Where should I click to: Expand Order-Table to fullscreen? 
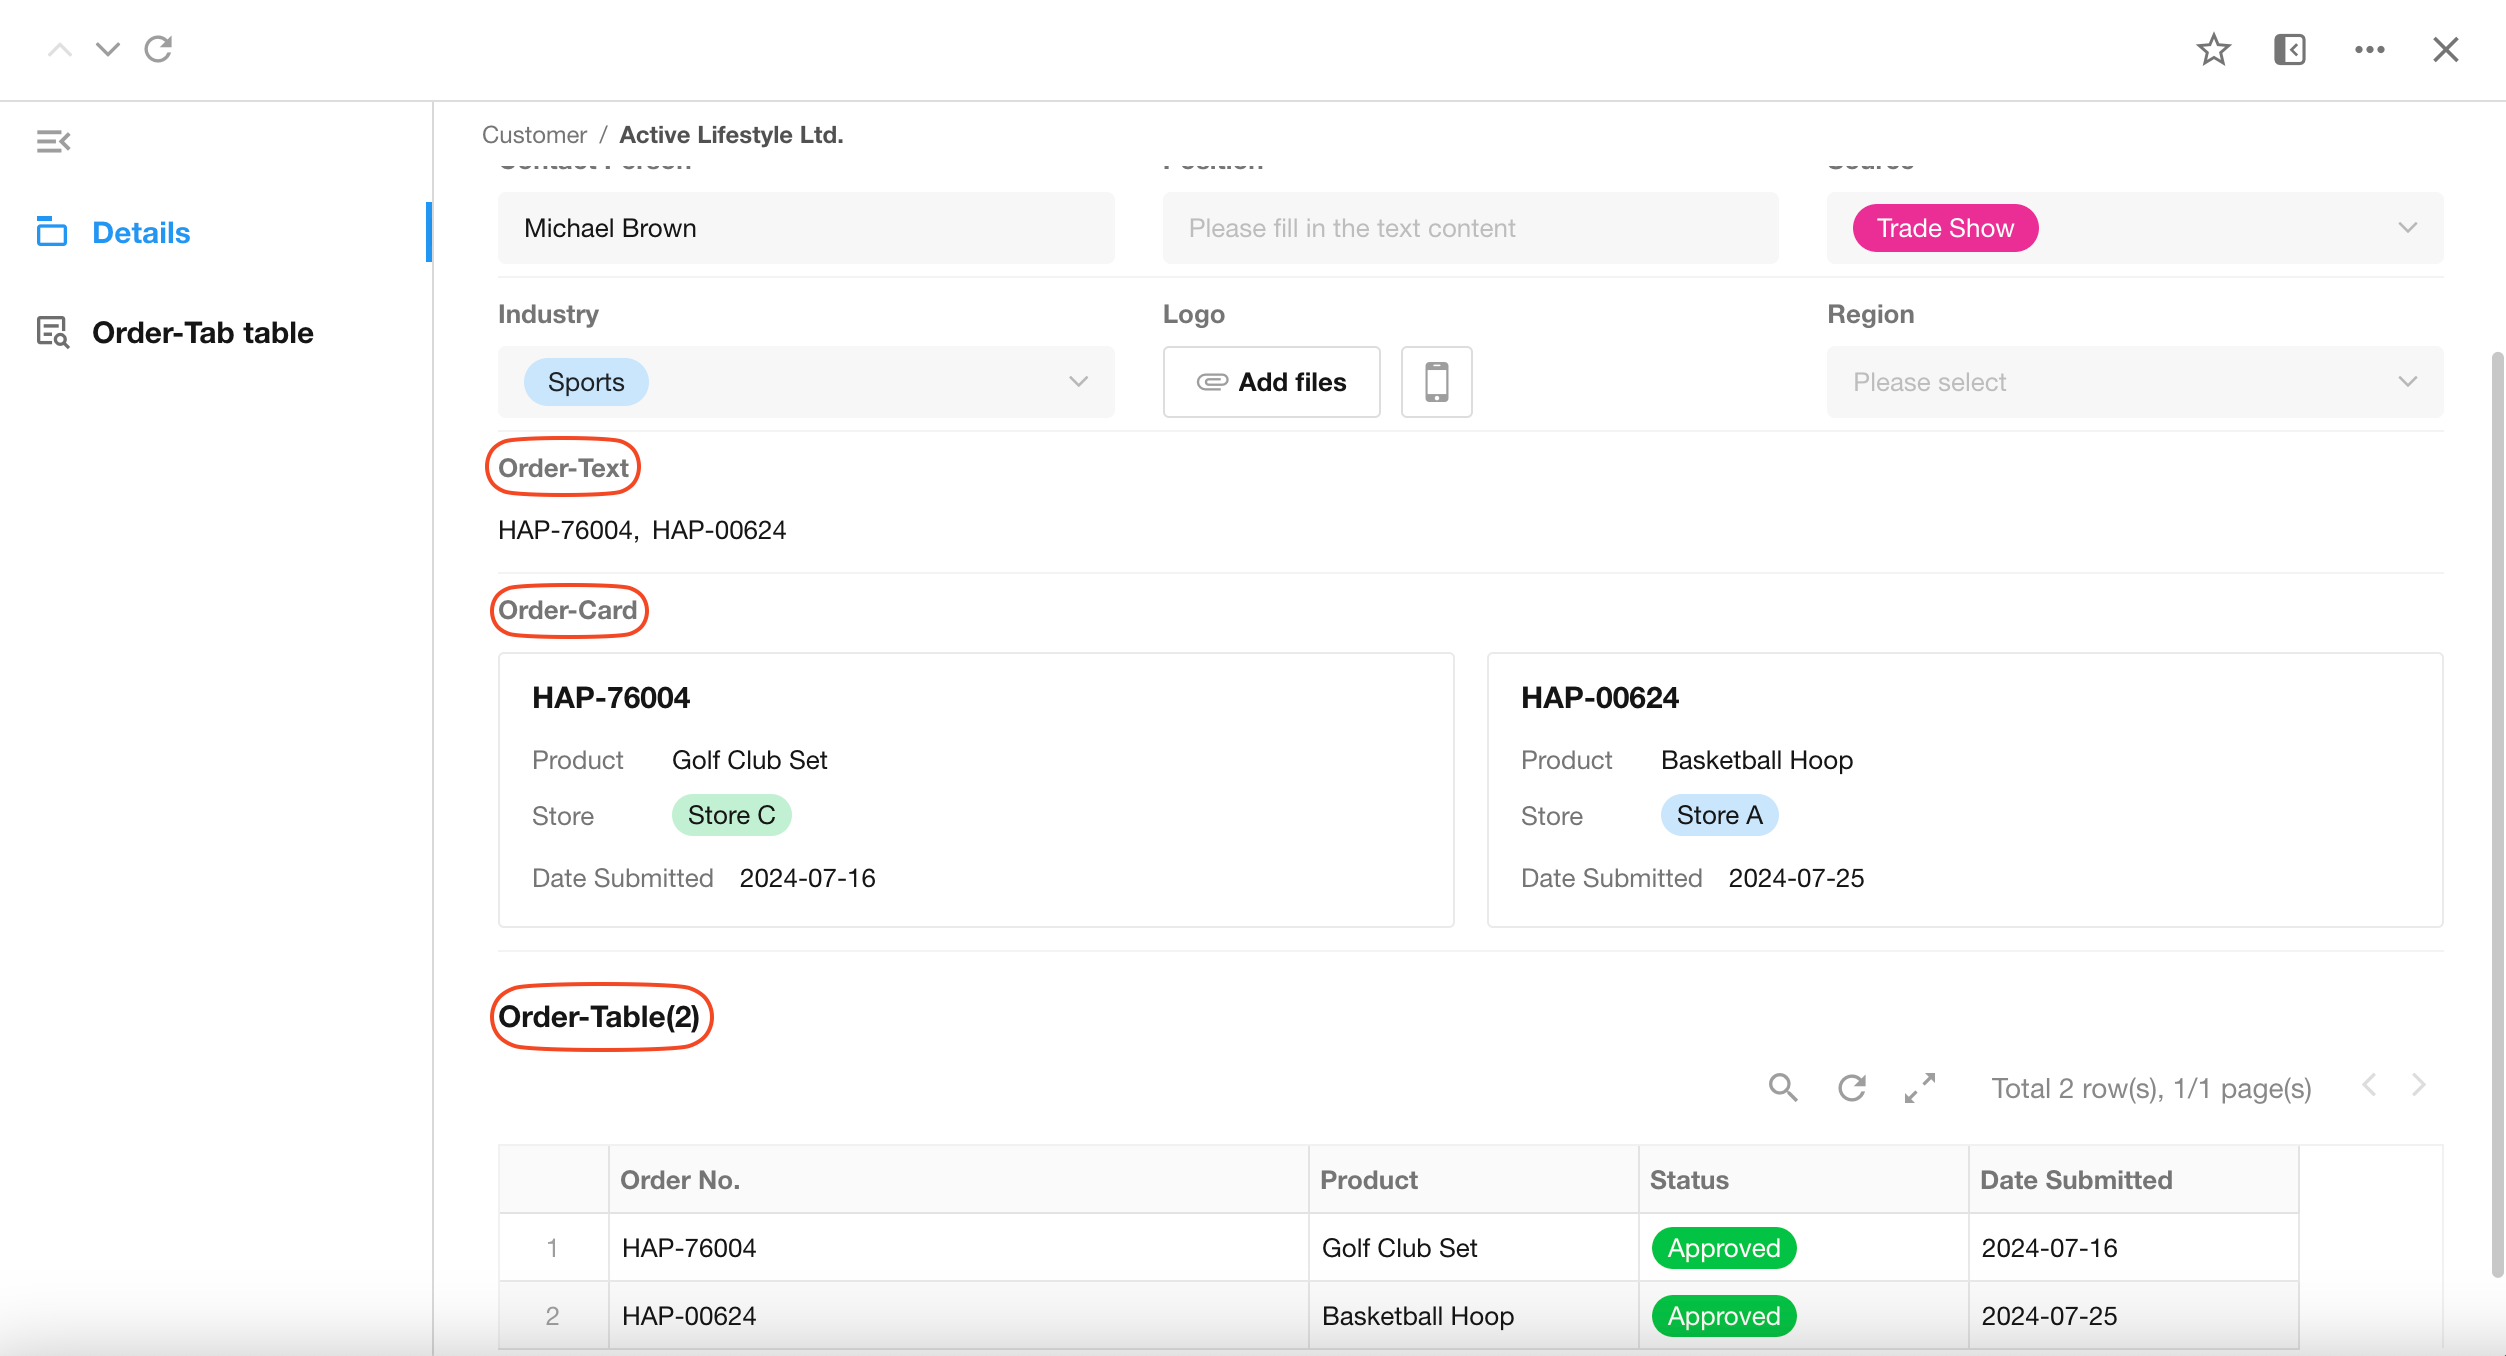(1919, 1087)
